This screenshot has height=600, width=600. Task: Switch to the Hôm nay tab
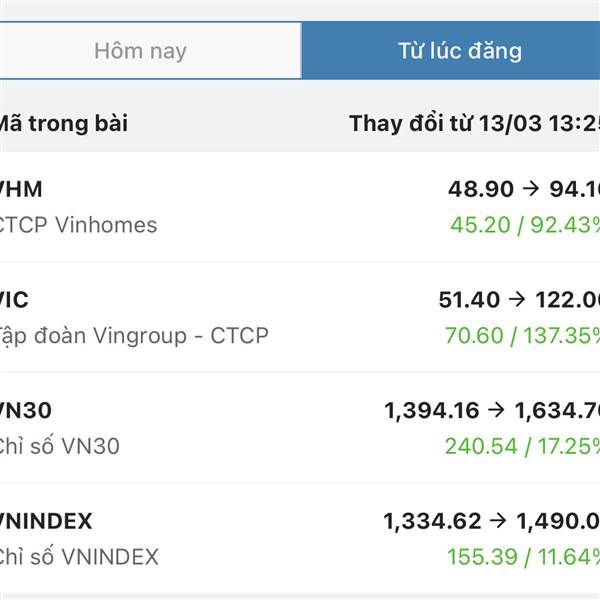140,51
